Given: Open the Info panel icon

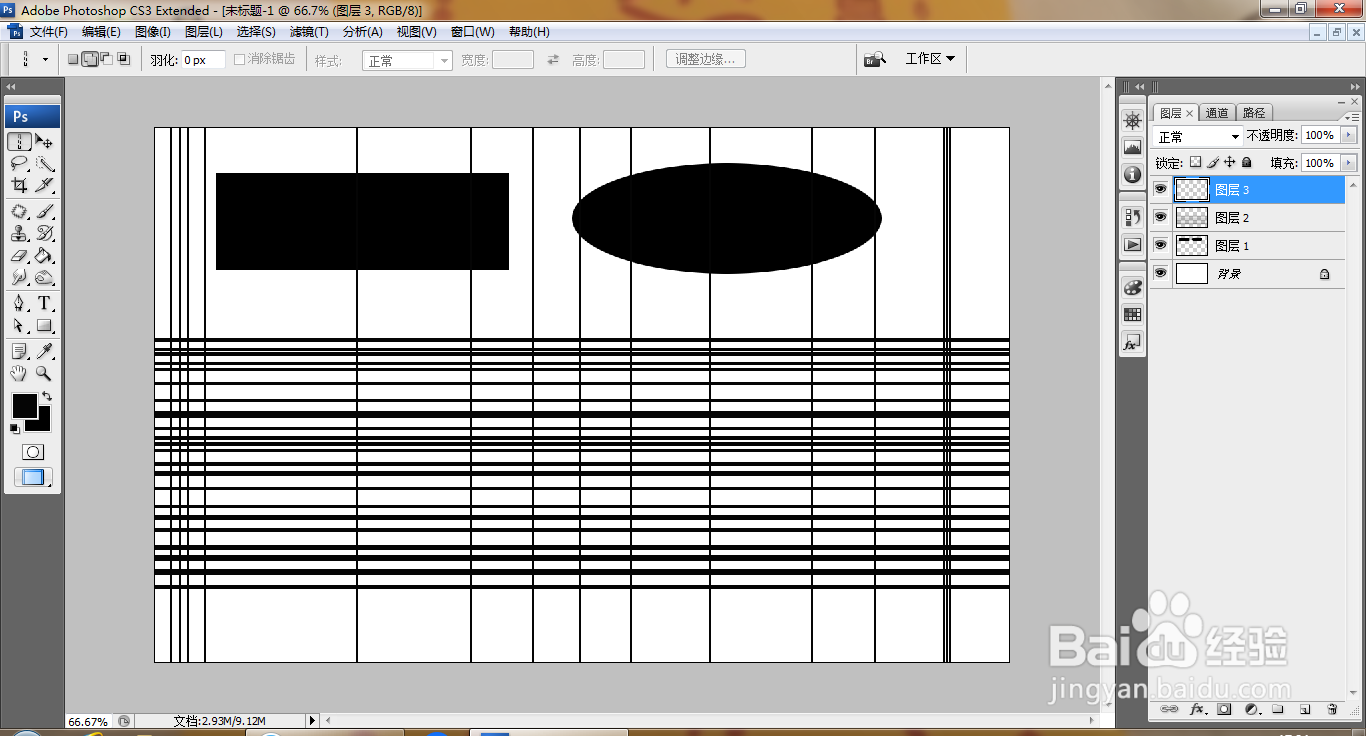Looking at the screenshot, I should pyautogui.click(x=1132, y=175).
